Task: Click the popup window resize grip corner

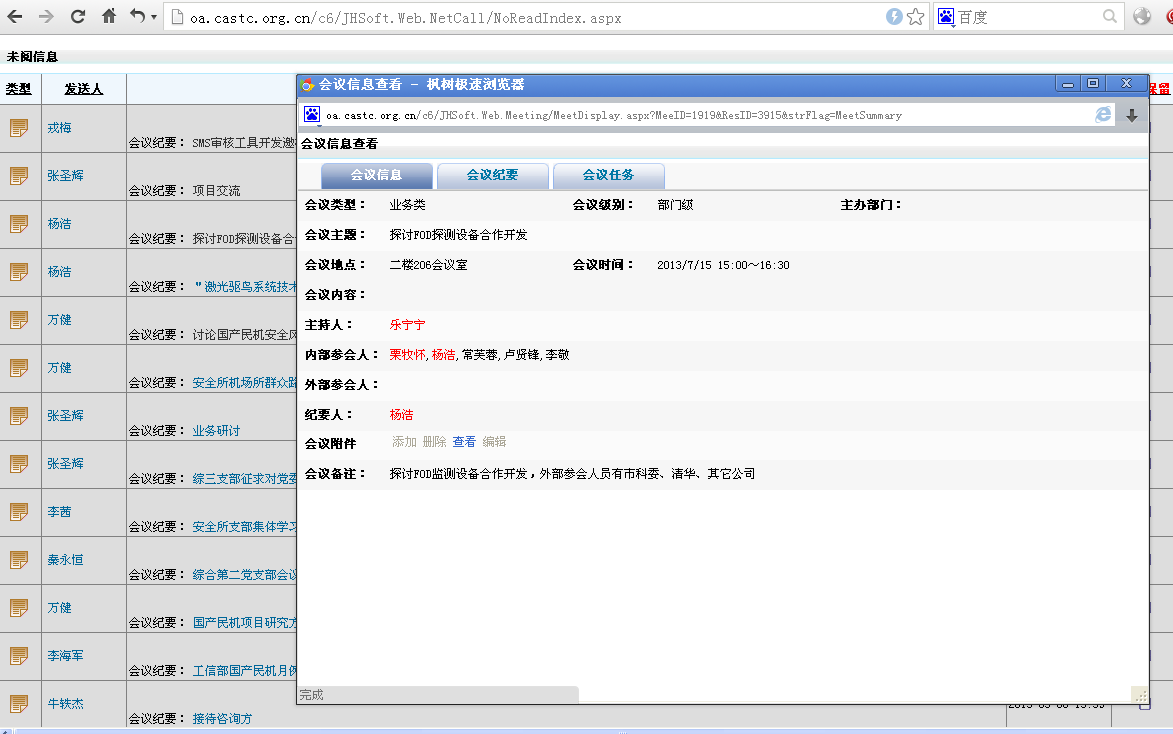Action: point(1139,695)
